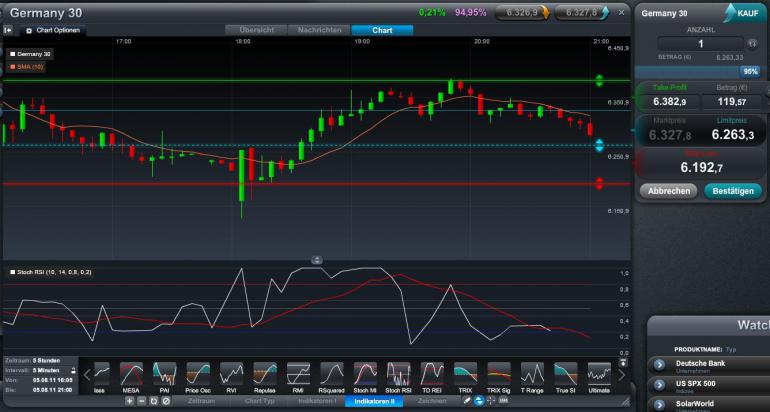
Task: Expand the Deutsche Bank watchlist entry
Action: 659,364
